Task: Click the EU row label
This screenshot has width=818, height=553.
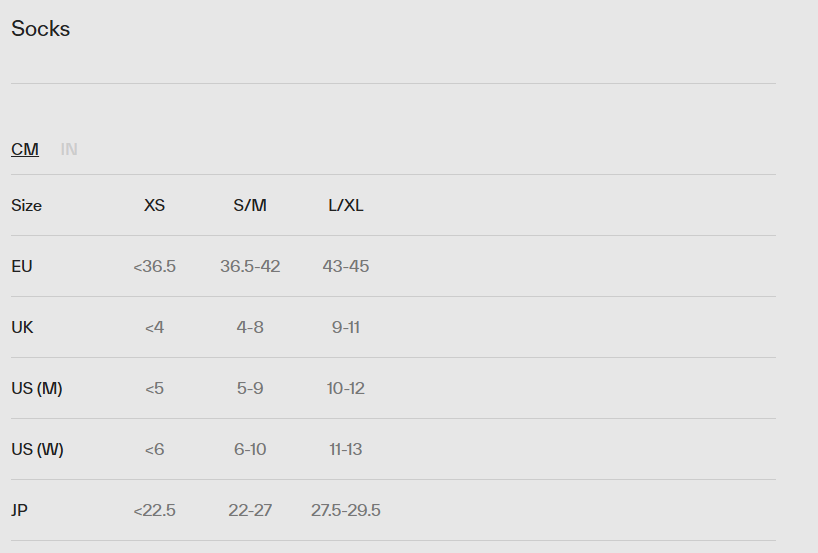Action: [22, 266]
